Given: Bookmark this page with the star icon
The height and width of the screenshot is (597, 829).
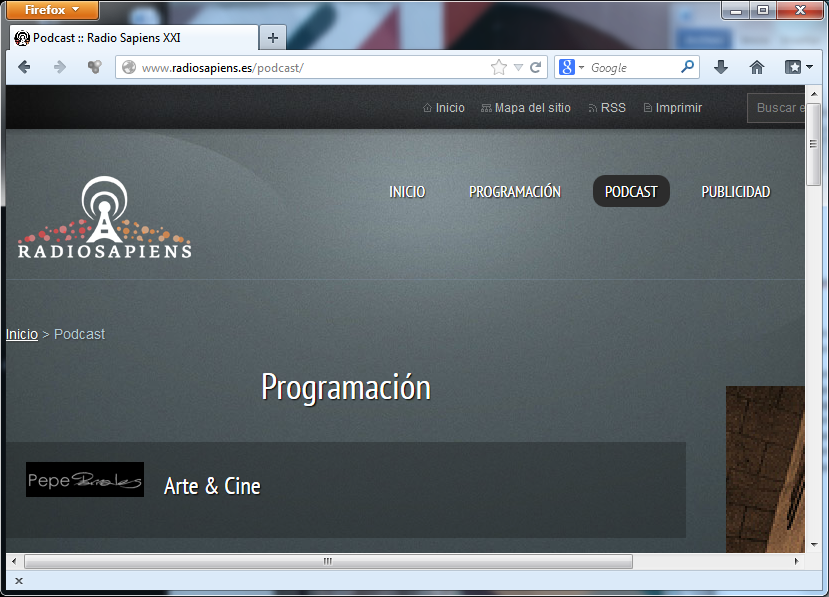Looking at the screenshot, I should coord(499,68).
